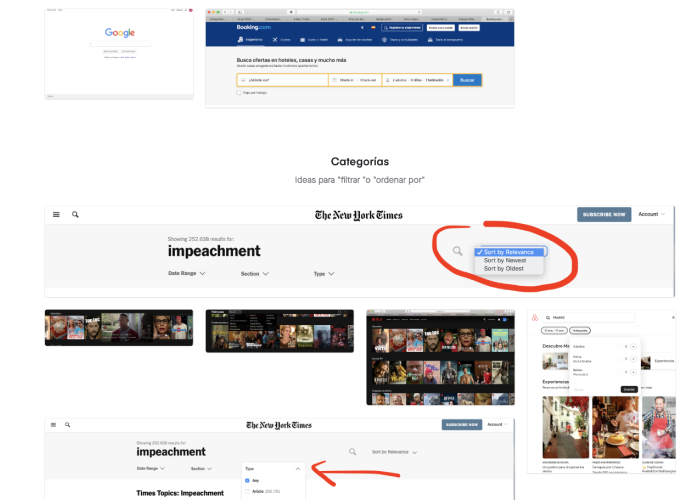Collapse the open Type filter panel
700x500 pixels.
click(298, 469)
